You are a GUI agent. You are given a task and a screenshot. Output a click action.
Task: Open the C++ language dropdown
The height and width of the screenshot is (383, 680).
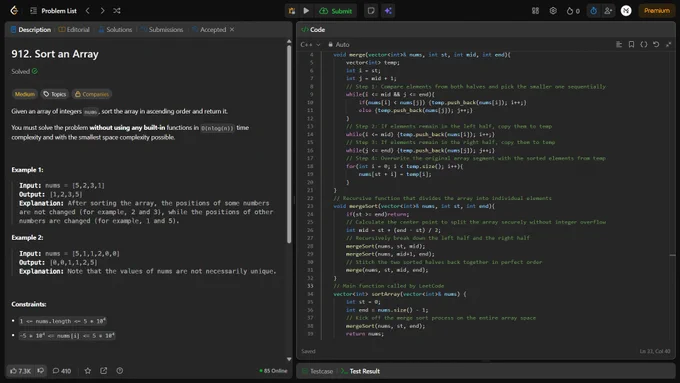coord(310,44)
